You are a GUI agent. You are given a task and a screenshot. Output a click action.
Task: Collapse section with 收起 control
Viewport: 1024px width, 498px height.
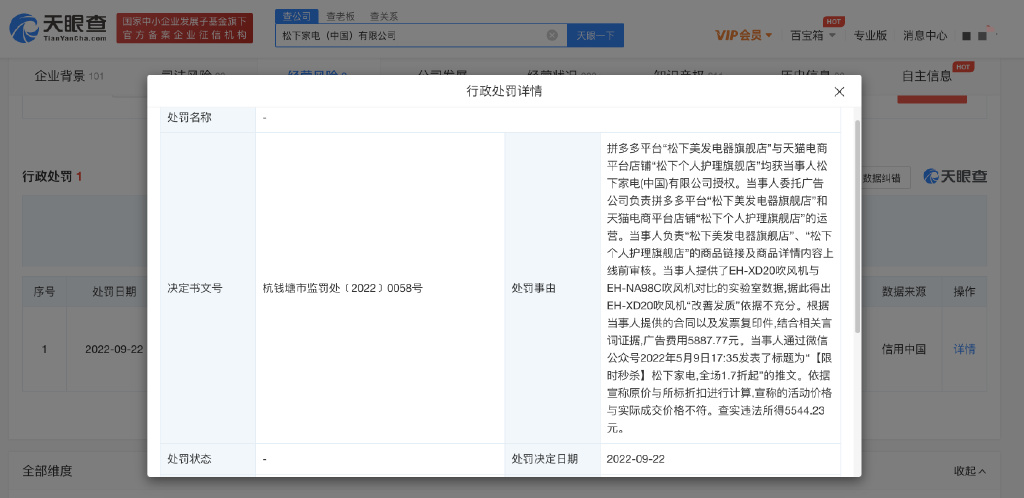point(970,471)
